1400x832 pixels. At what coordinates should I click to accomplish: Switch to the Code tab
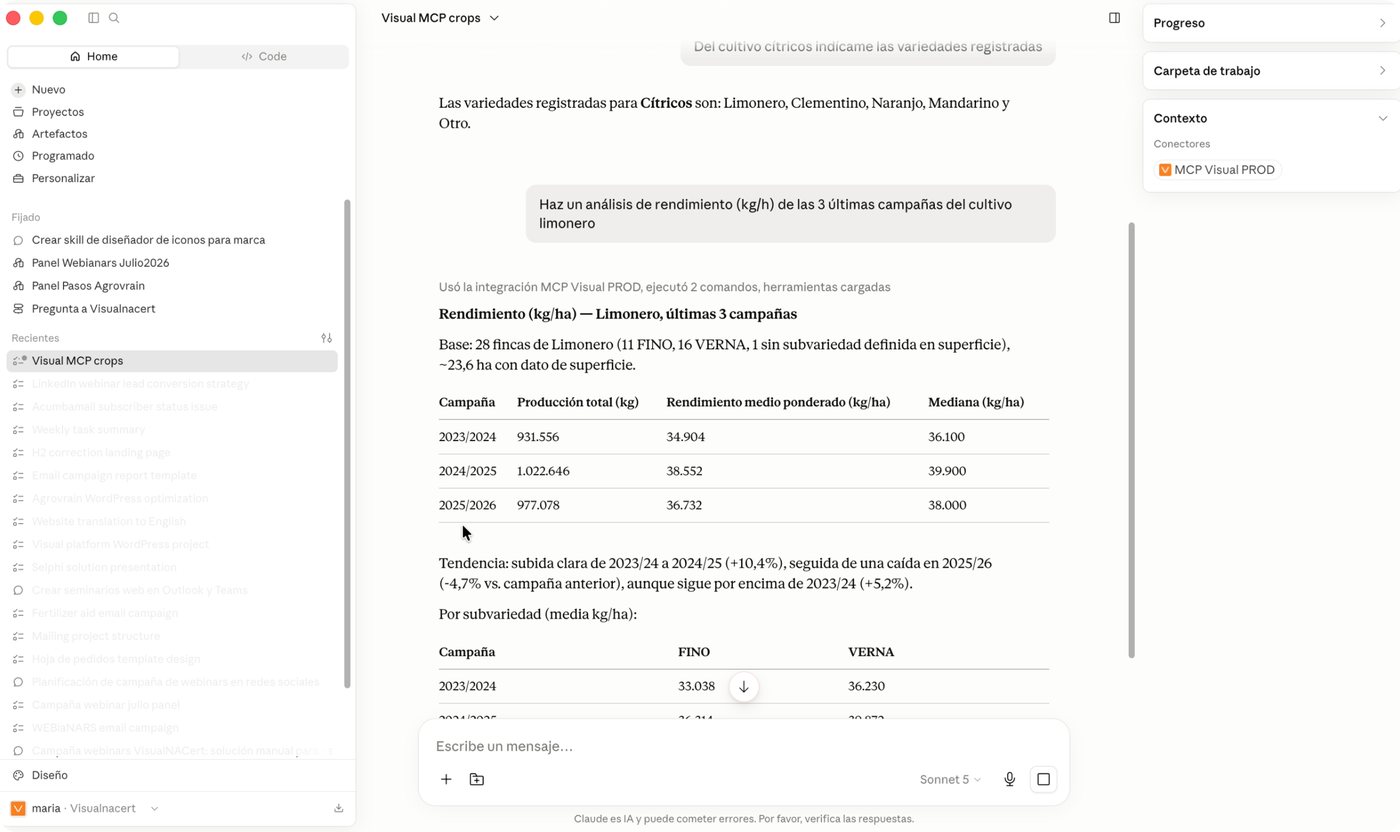(x=264, y=57)
